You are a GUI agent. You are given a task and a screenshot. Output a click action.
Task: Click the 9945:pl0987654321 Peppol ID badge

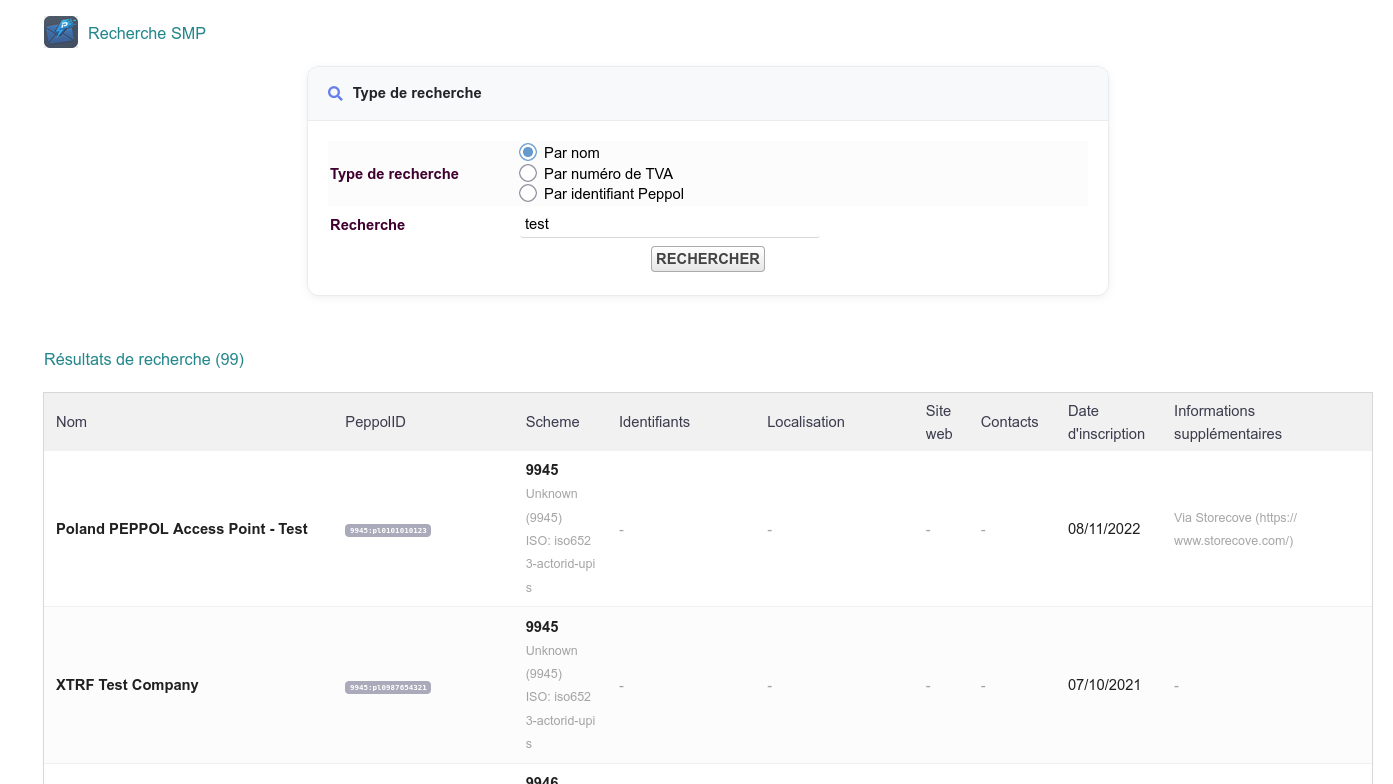(x=388, y=687)
